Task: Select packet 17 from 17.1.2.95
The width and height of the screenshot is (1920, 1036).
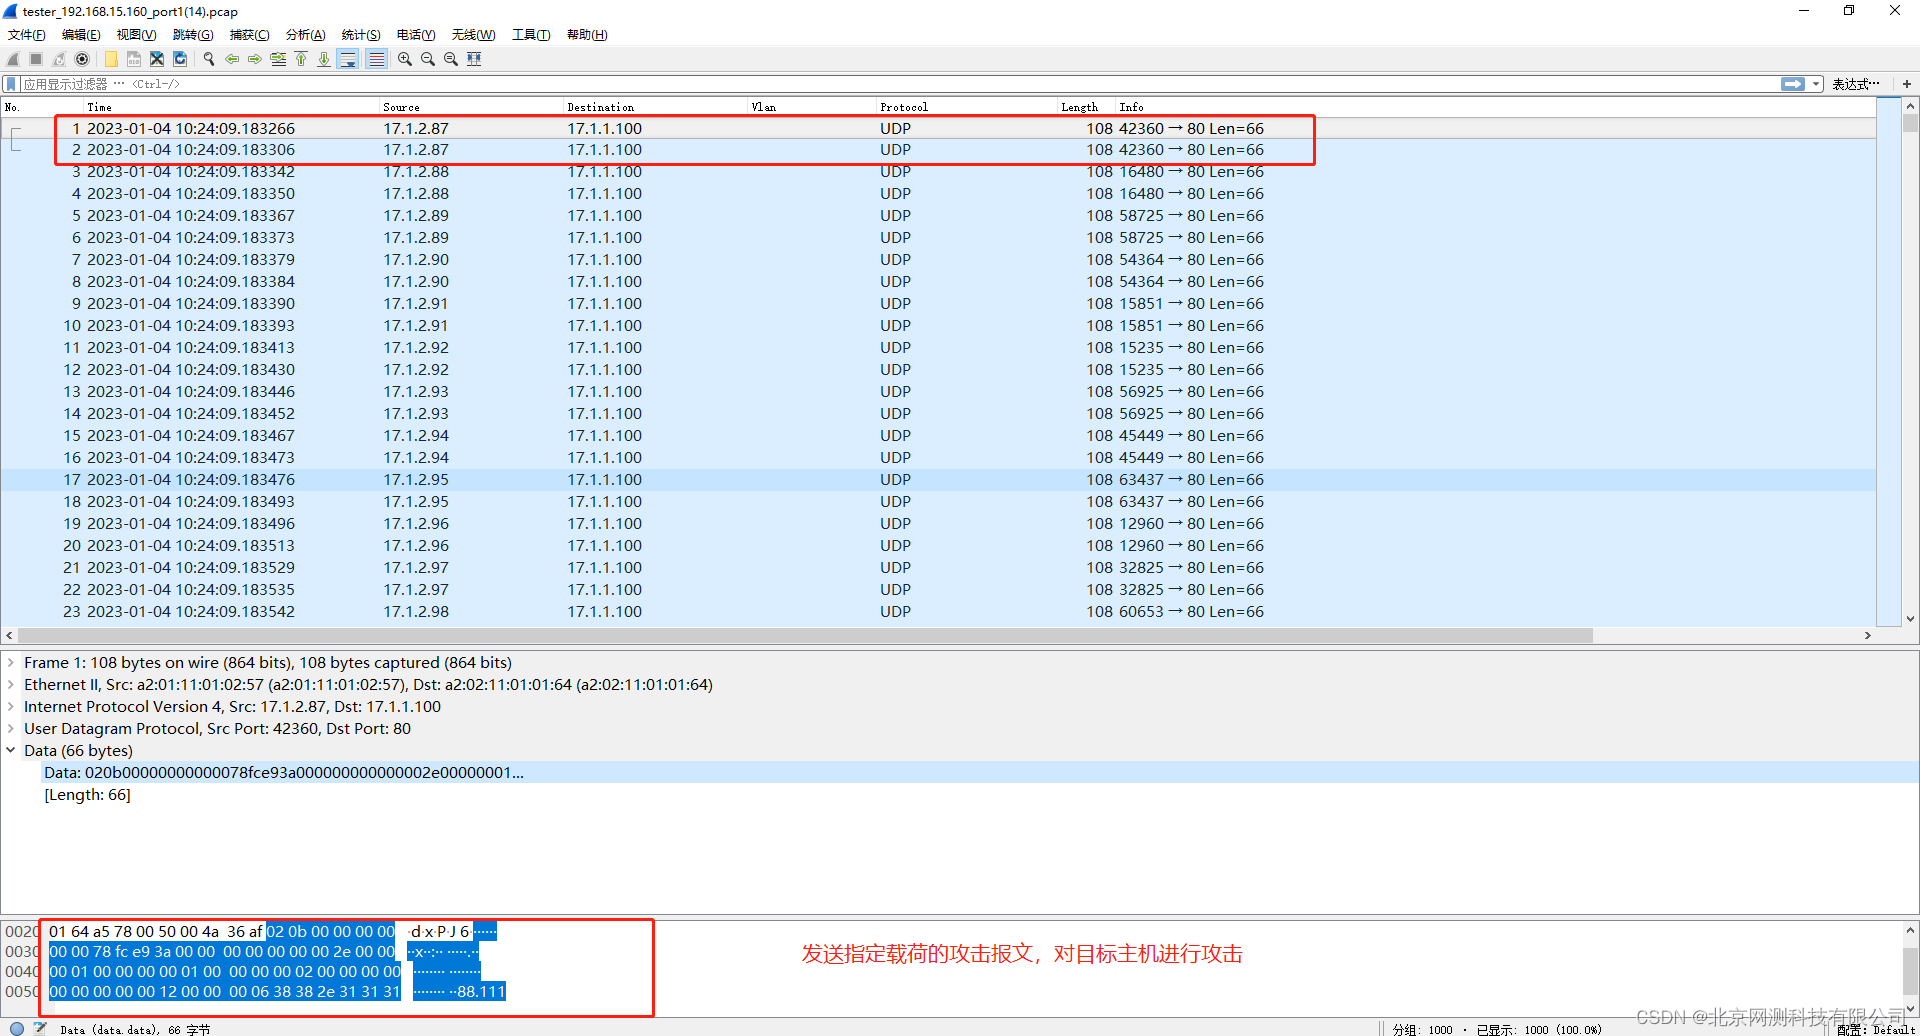Action: (938, 479)
